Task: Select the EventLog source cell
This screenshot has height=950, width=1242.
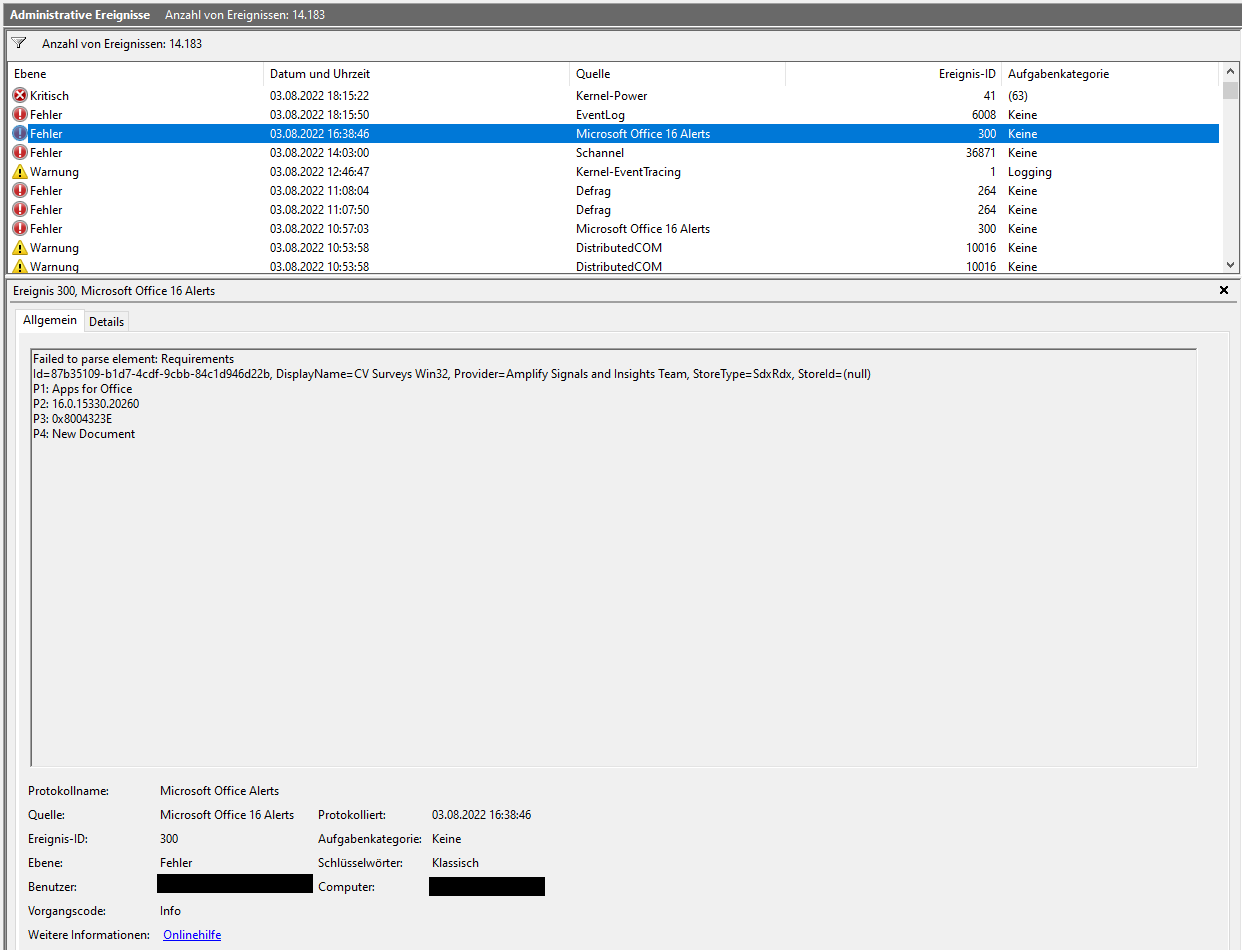Action: (600, 115)
